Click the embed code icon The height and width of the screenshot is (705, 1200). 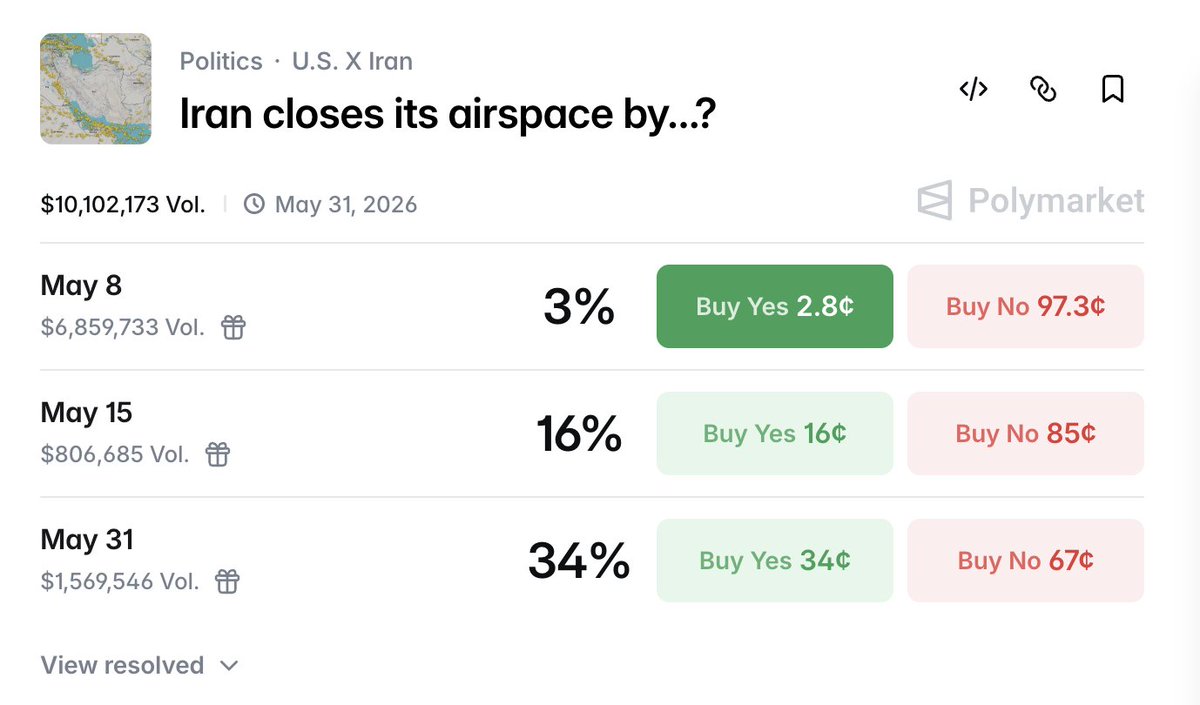pos(973,89)
